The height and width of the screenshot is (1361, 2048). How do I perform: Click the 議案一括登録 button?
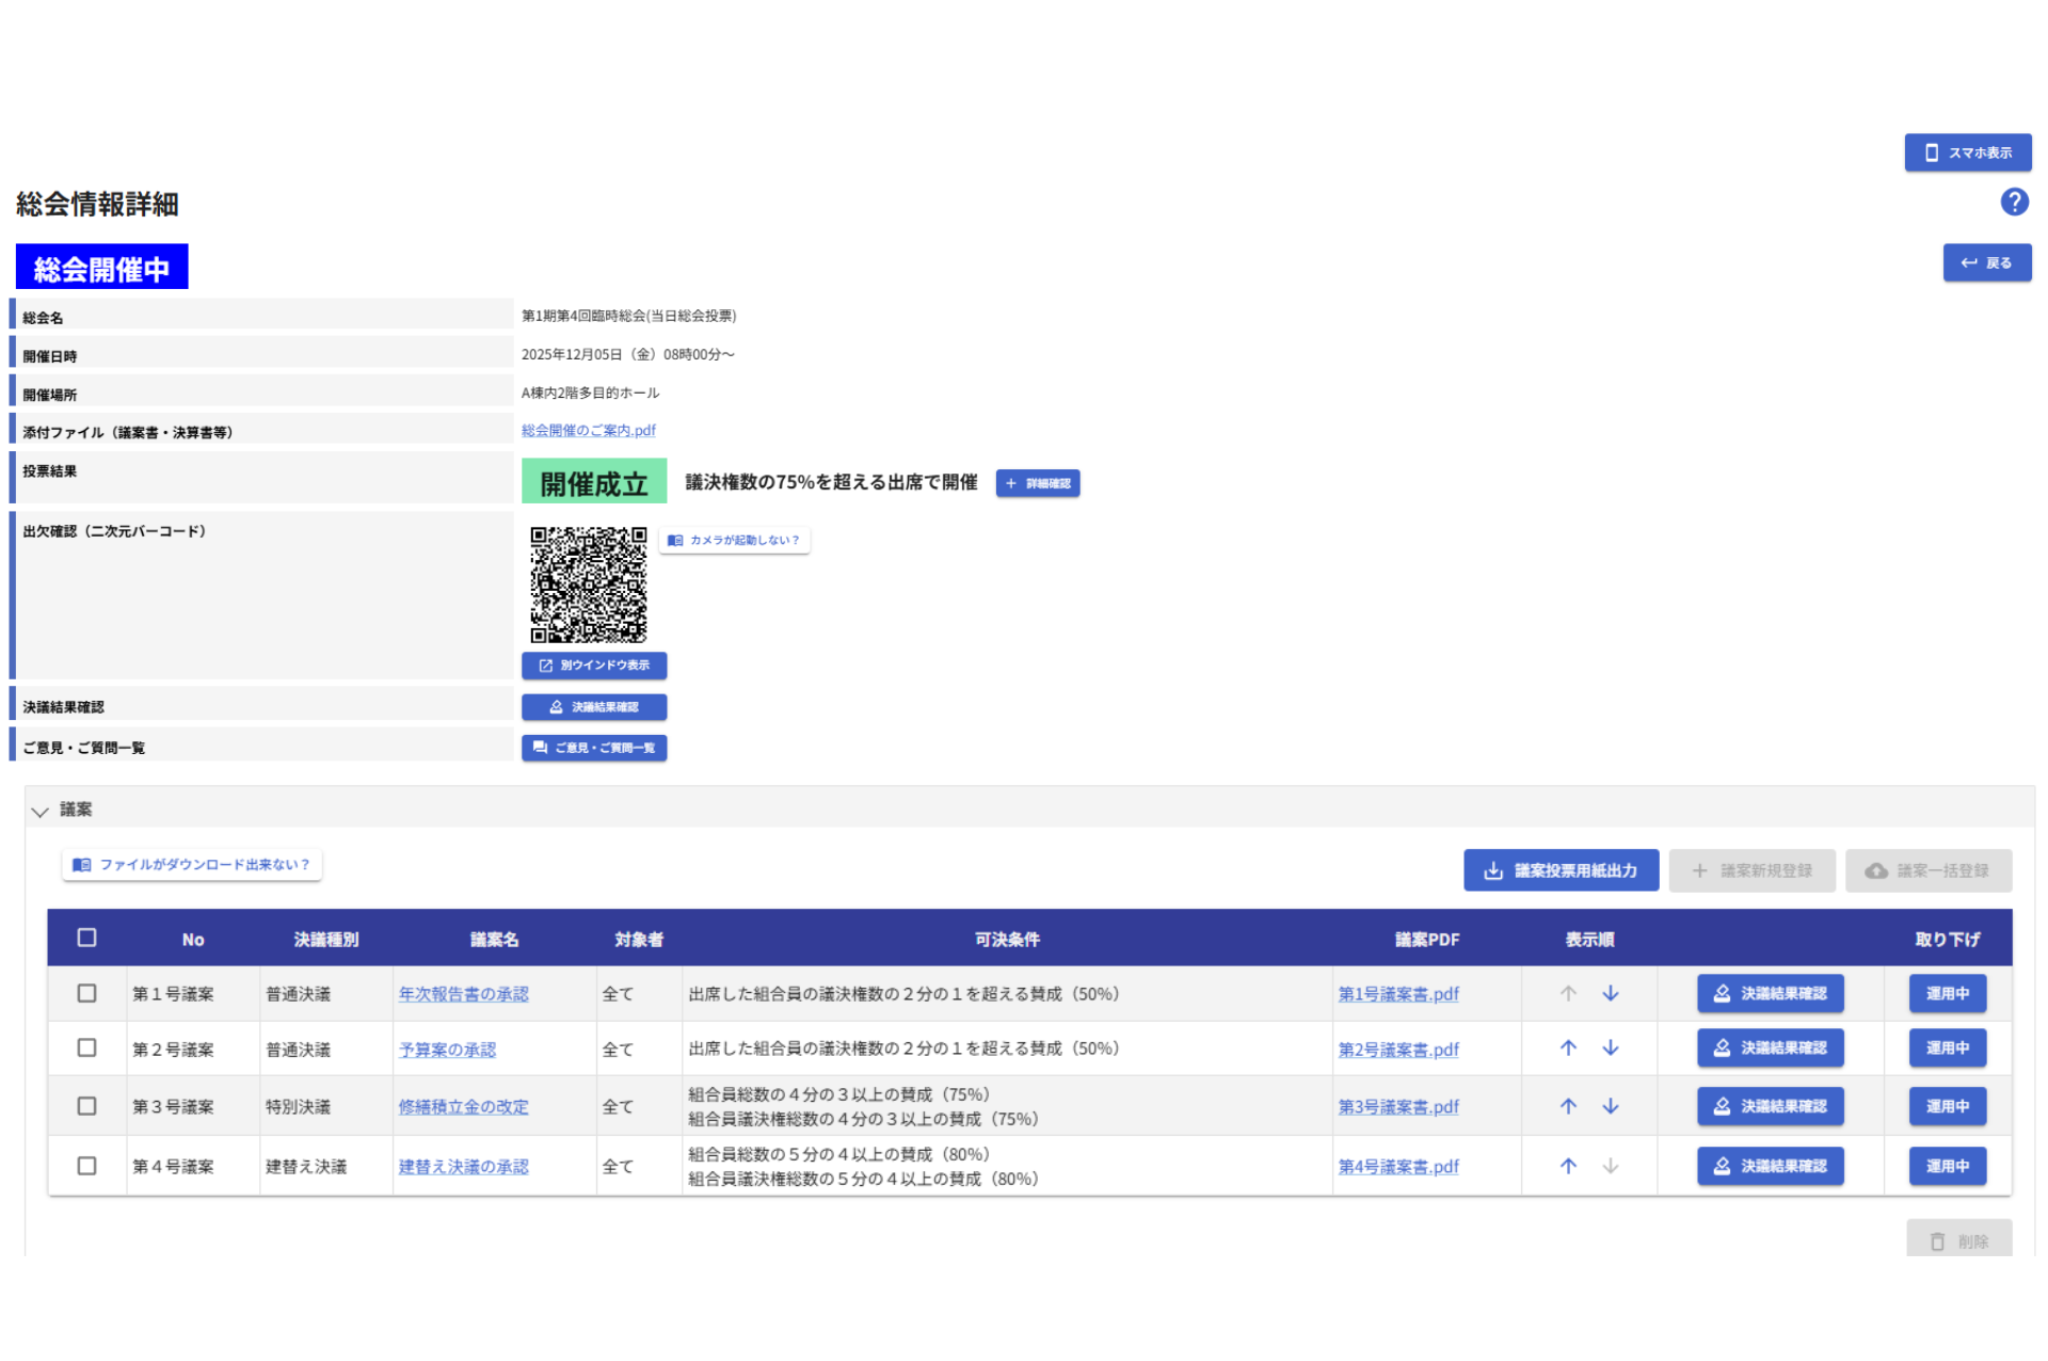1928,870
